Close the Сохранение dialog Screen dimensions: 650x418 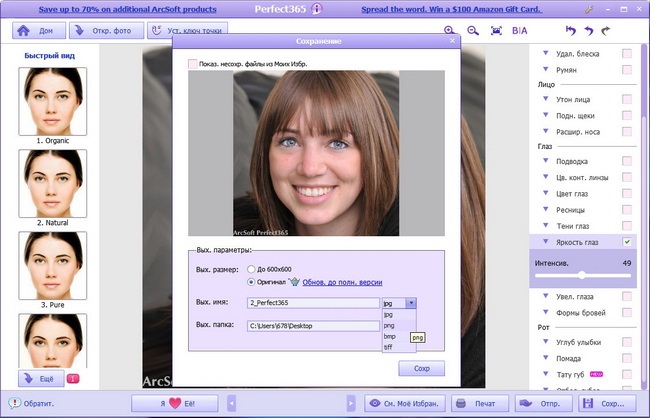tap(452, 41)
